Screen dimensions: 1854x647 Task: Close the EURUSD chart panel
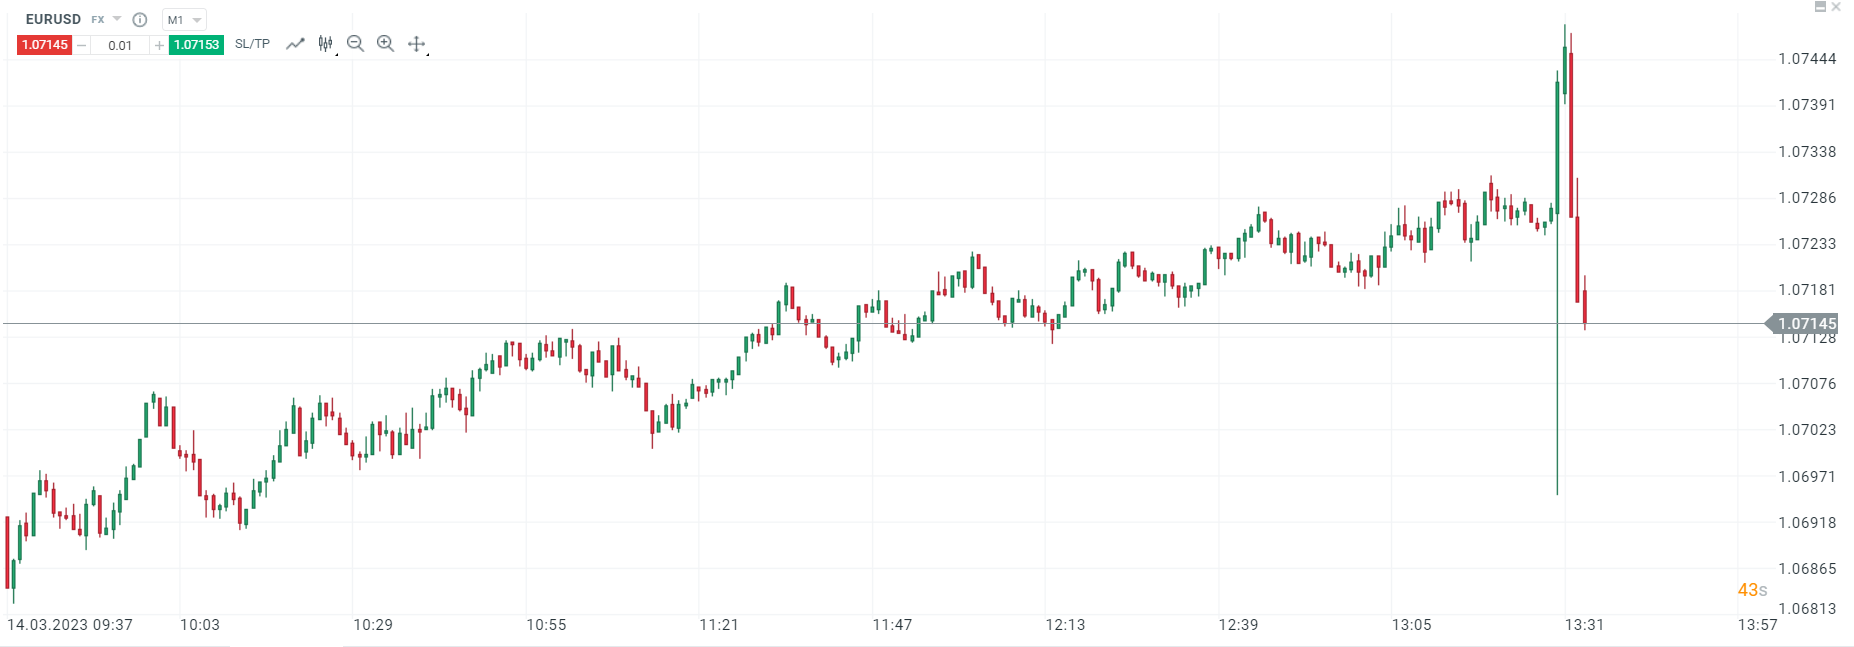pos(1836,7)
